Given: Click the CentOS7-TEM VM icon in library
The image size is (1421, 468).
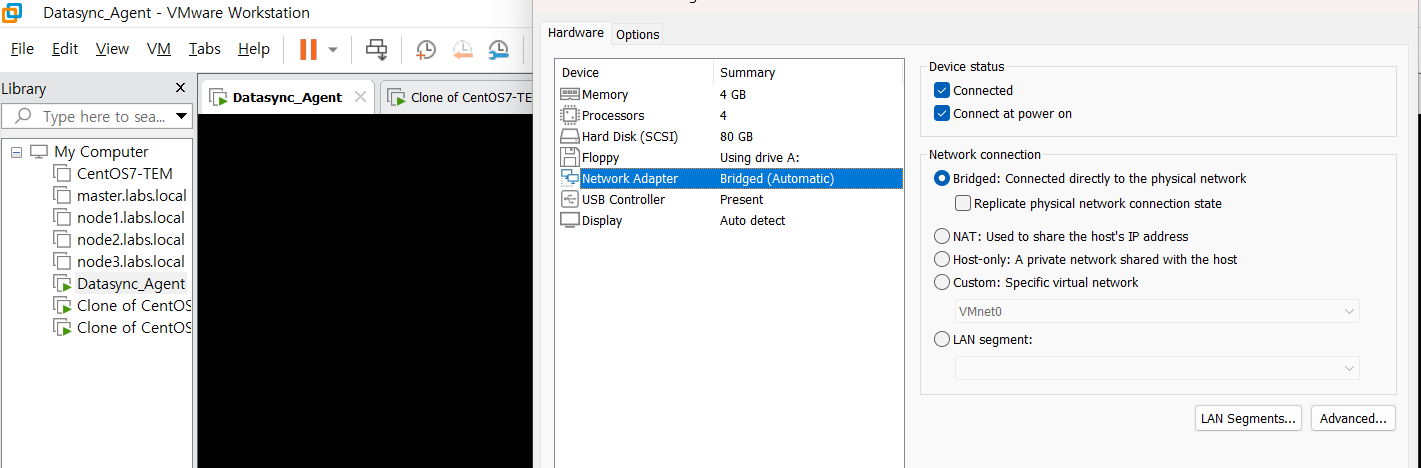Looking at the screenshot, I should pos(62,174).
